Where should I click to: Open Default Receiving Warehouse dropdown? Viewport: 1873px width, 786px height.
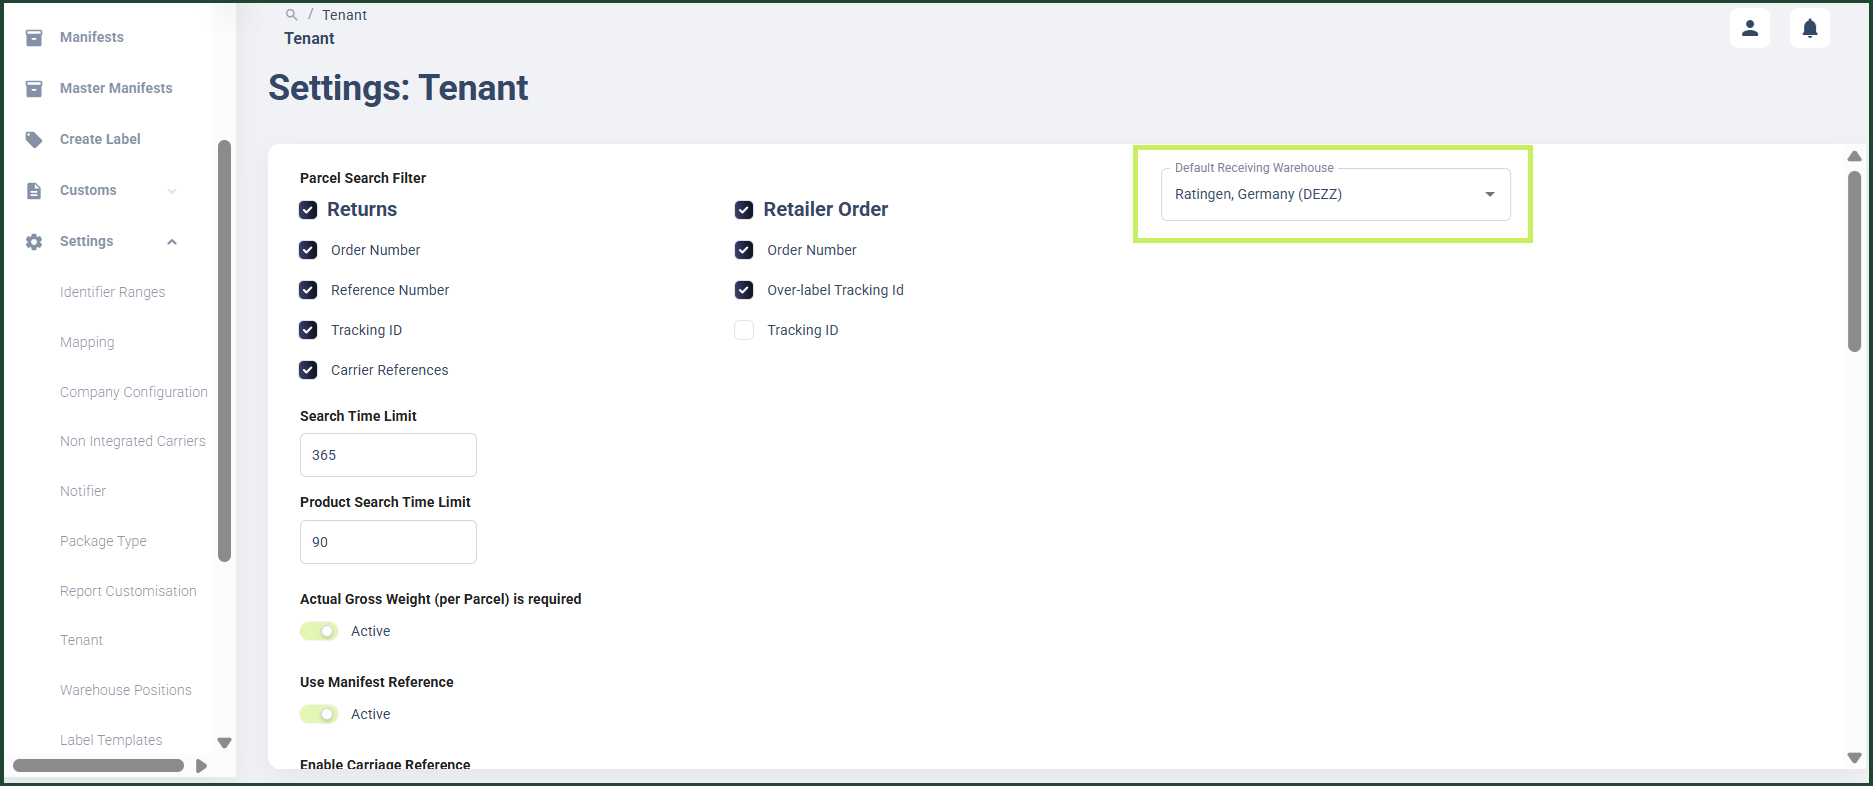1335,194
